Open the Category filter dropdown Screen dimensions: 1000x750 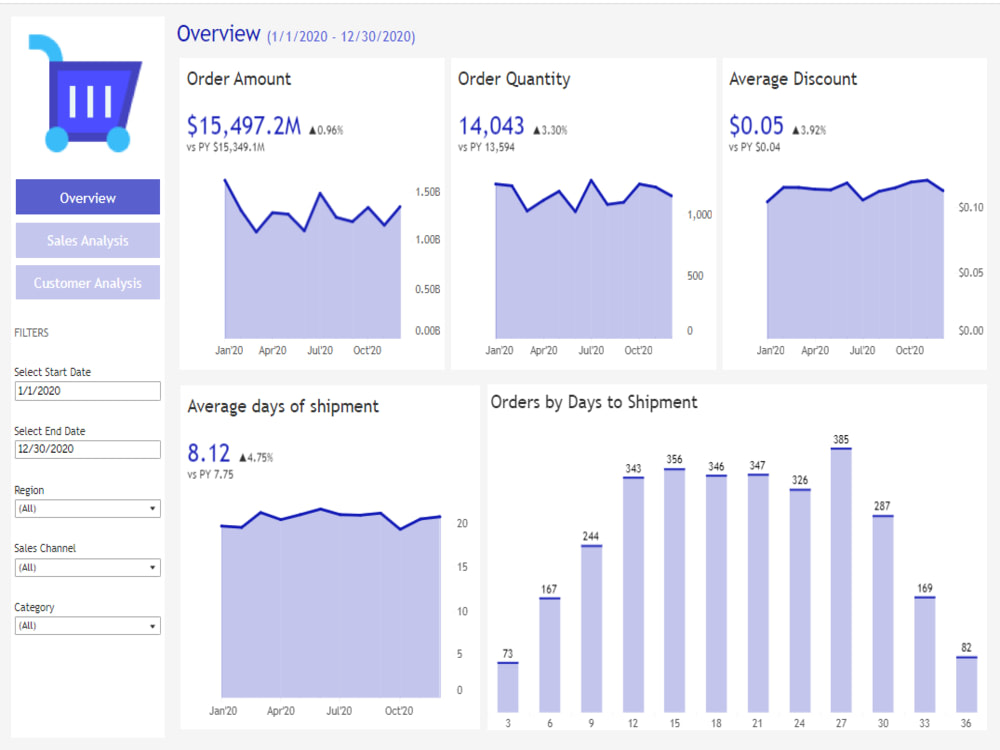[87, 625]
